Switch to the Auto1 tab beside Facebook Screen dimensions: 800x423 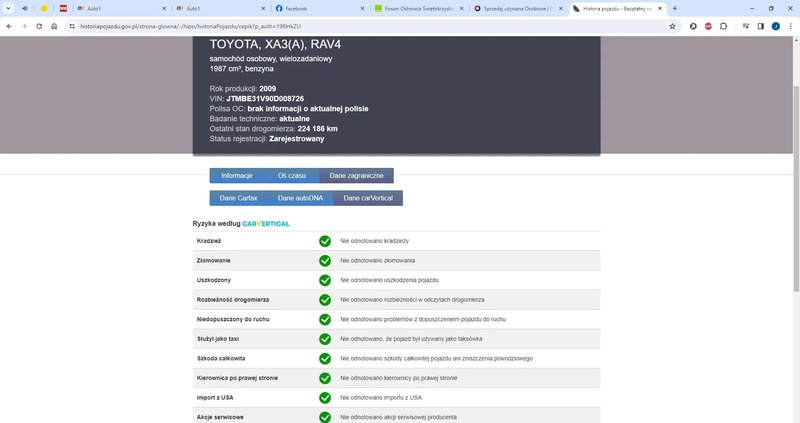tap(222, 8)
